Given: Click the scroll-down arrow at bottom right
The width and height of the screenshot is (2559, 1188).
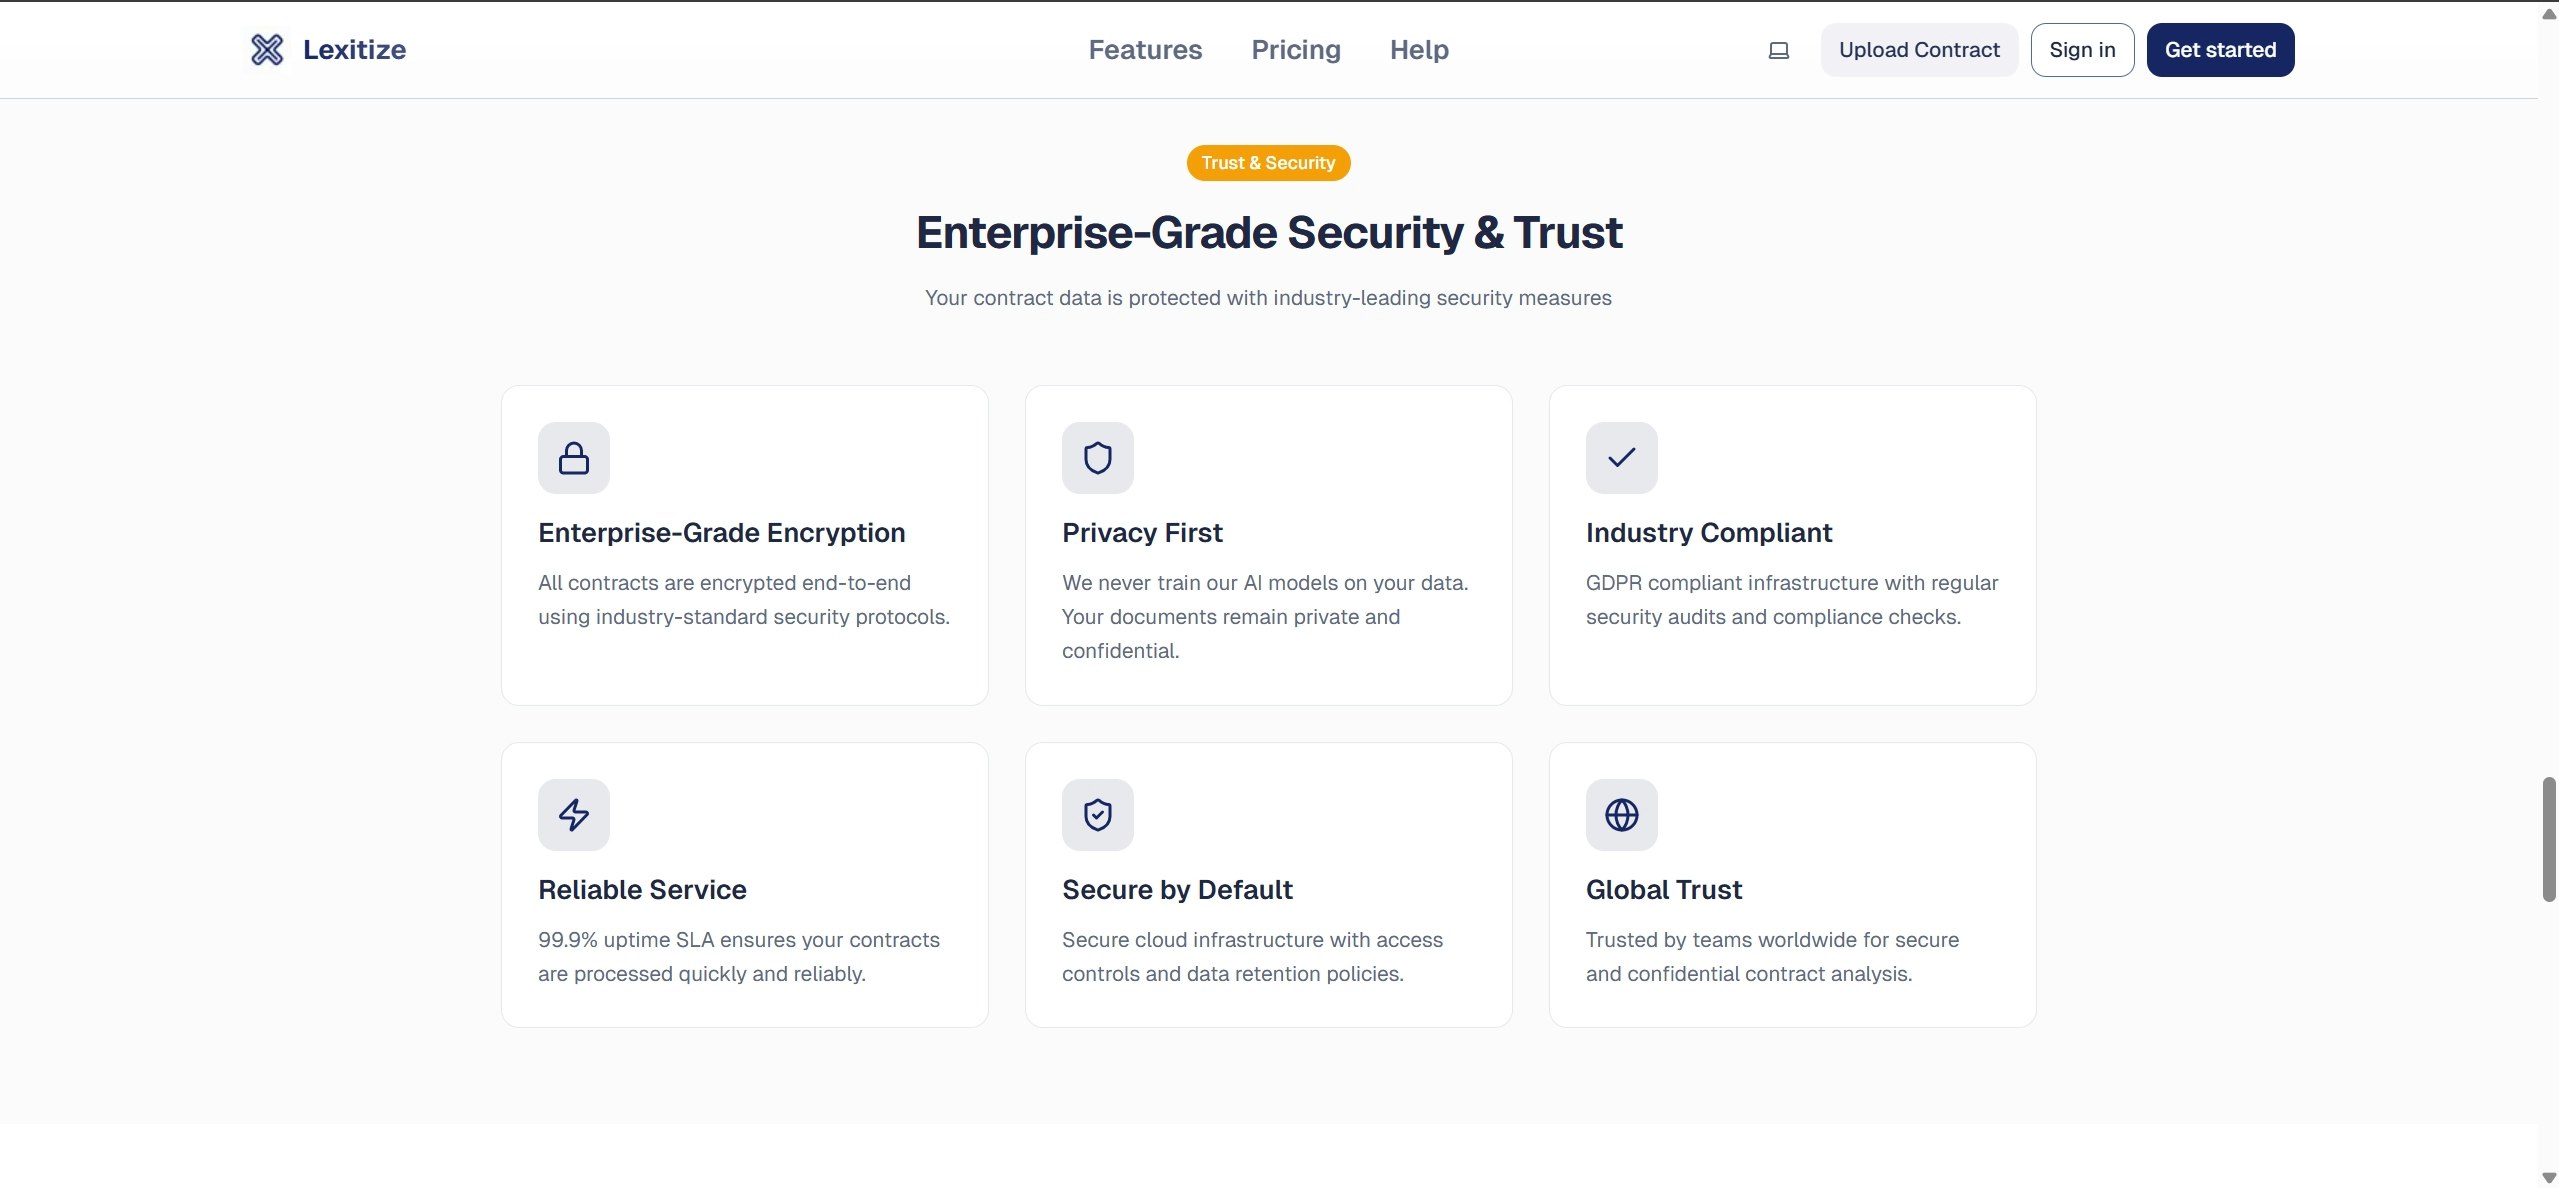Looking at the screenshot, I should pos(2548,1176).
